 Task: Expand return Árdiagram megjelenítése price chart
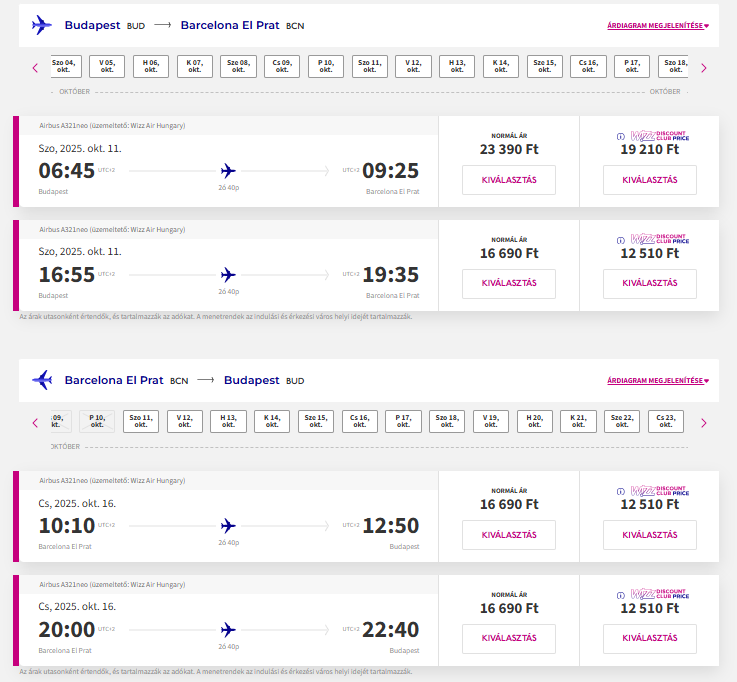coord(657,381)
